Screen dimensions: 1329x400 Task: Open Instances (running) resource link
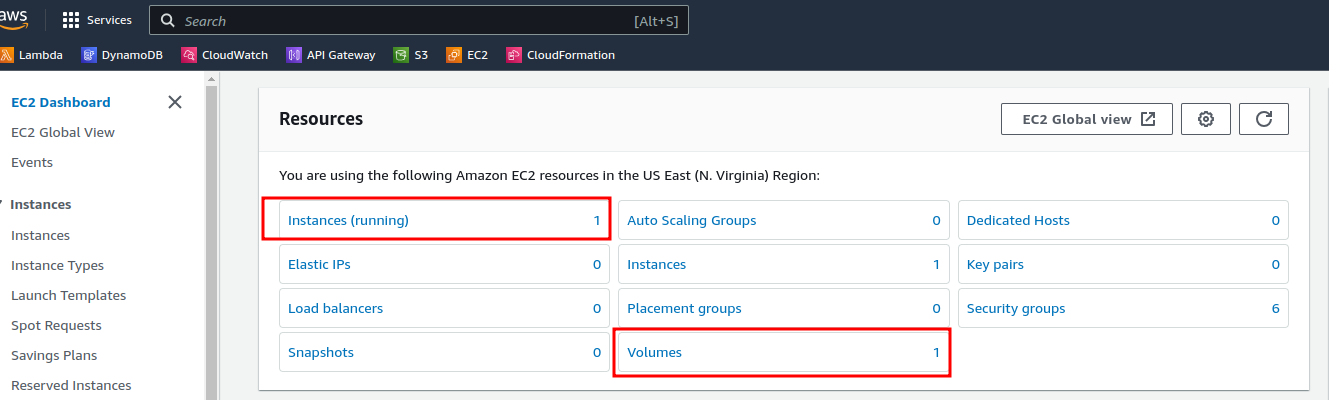(x=348, y=220)
